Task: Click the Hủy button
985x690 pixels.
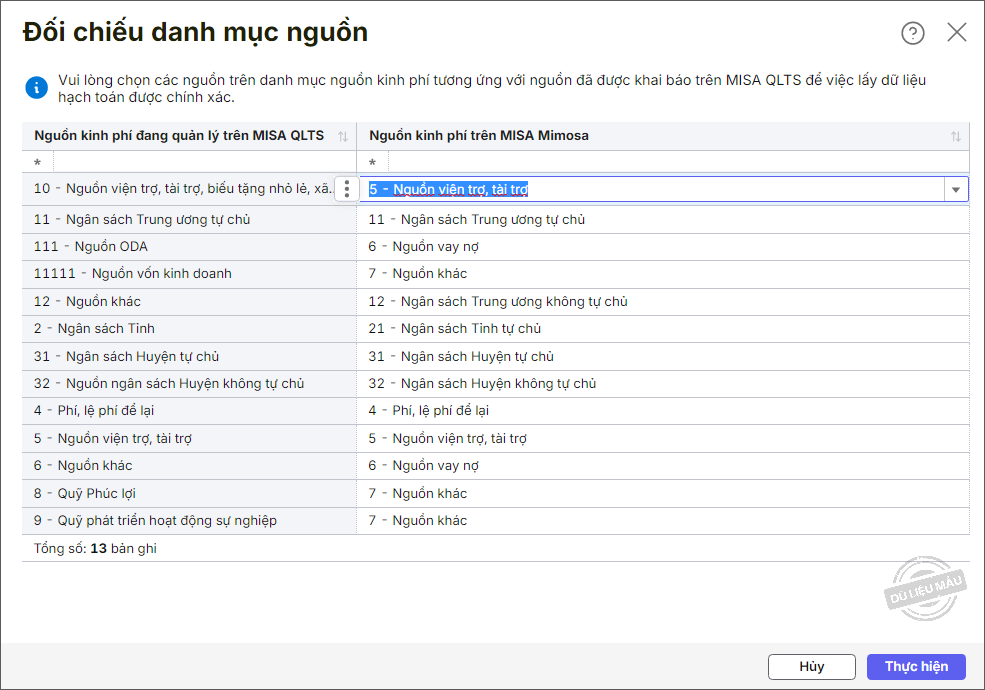Action: click(x=811, y=666)
